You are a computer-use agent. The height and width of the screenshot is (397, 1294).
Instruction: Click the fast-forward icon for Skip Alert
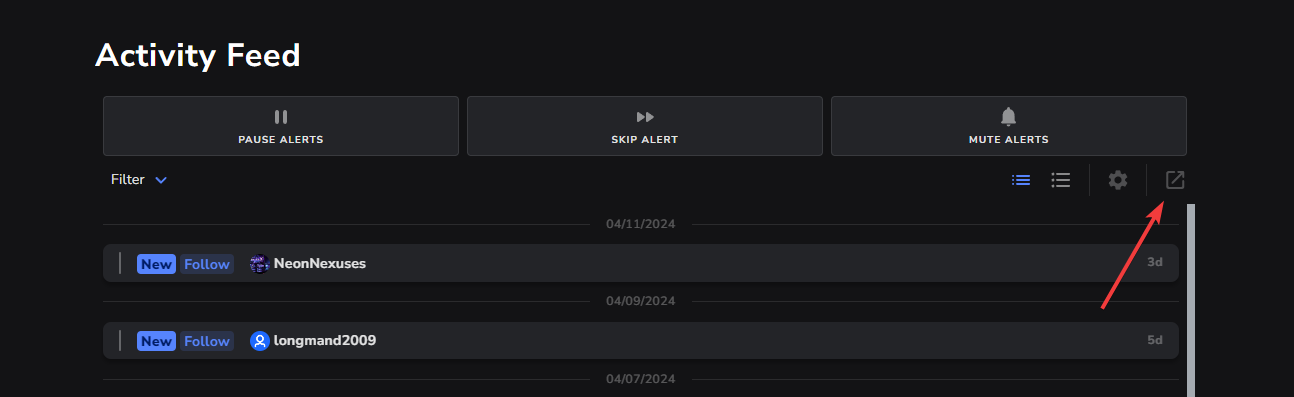click(x=645, y=117)
